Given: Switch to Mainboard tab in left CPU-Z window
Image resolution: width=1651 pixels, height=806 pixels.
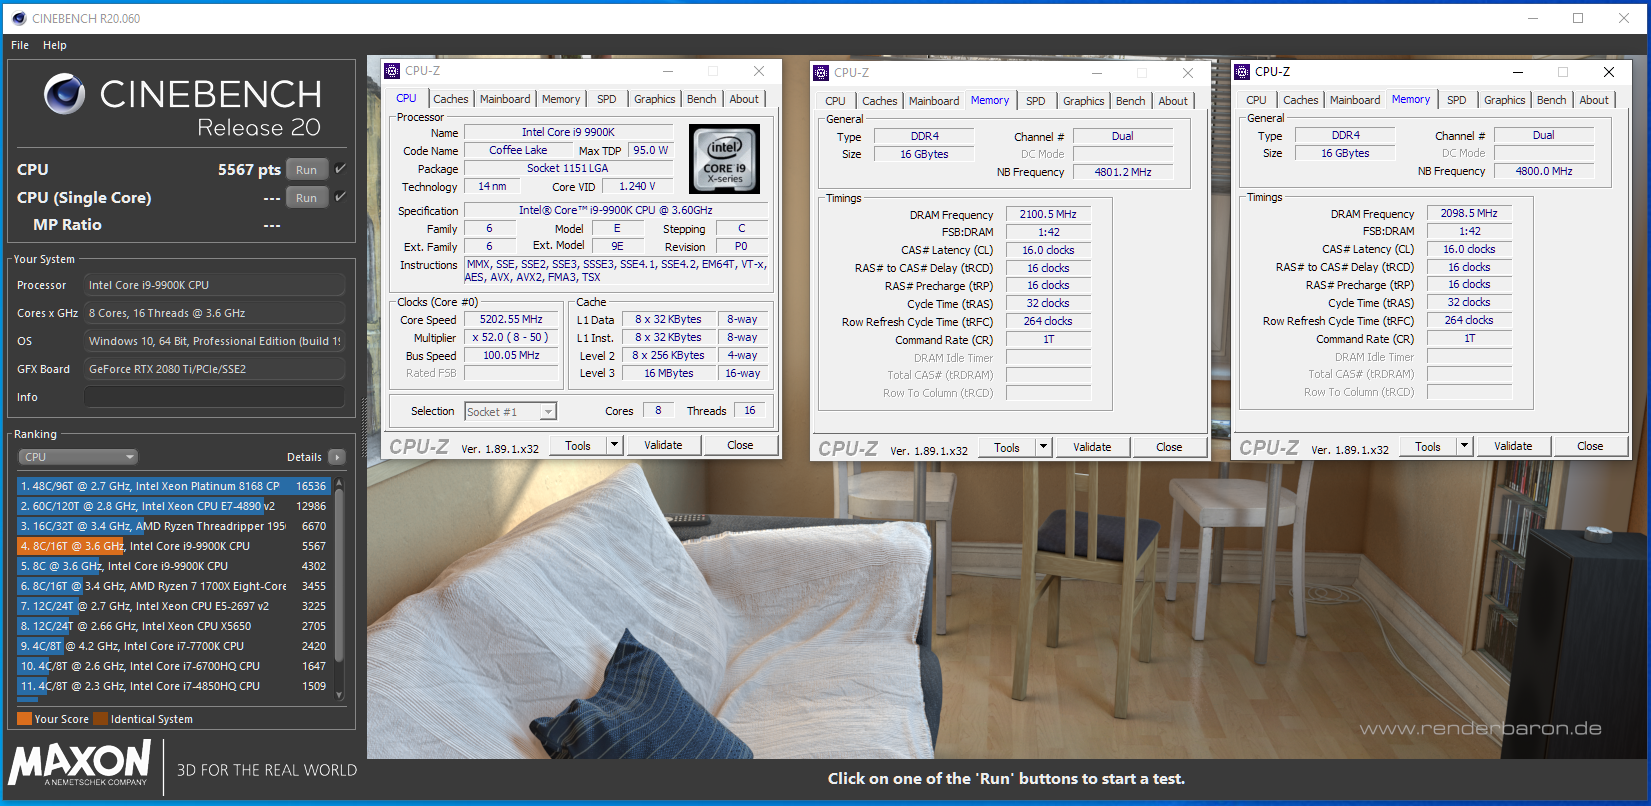Looking at the screenshot, I should tap(505, 99).
